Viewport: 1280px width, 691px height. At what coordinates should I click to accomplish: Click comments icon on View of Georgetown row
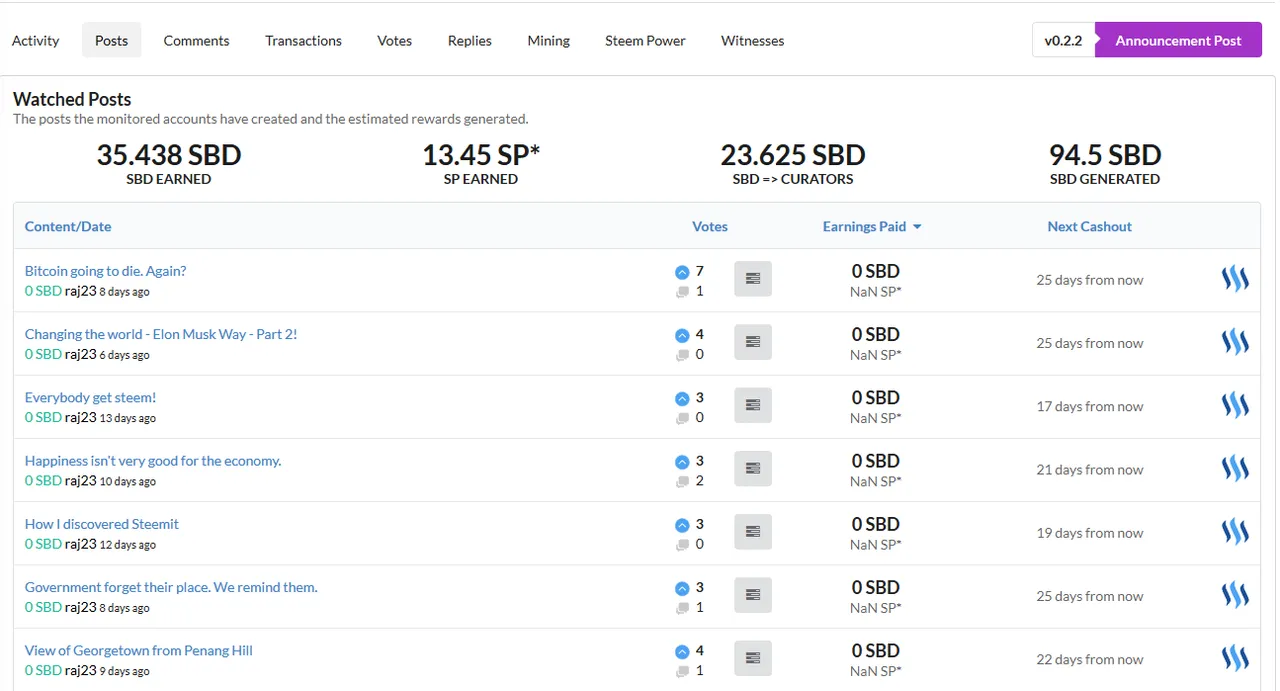[x=682, y=670]
